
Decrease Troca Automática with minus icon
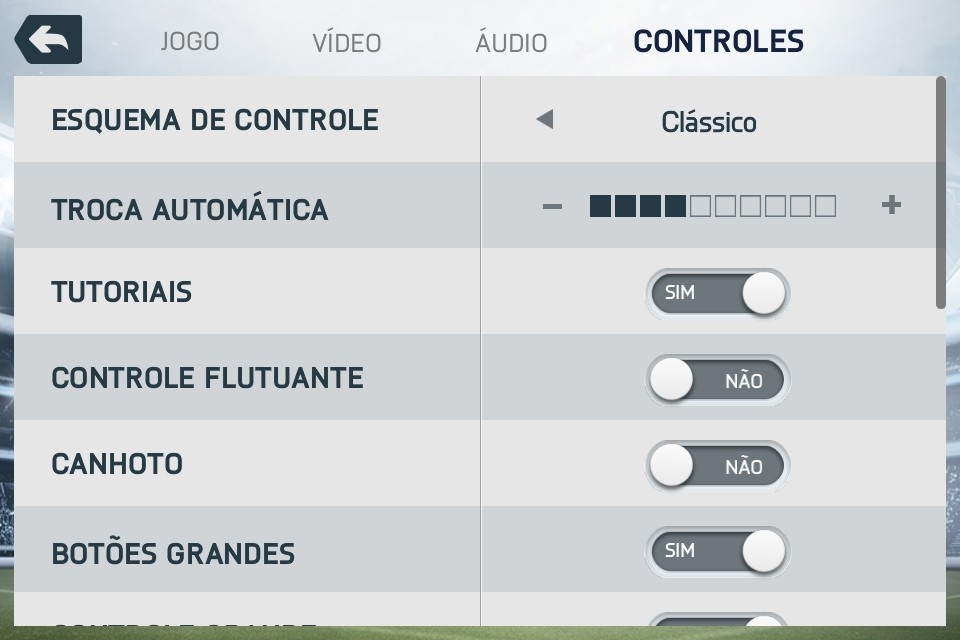coord(552,207)
